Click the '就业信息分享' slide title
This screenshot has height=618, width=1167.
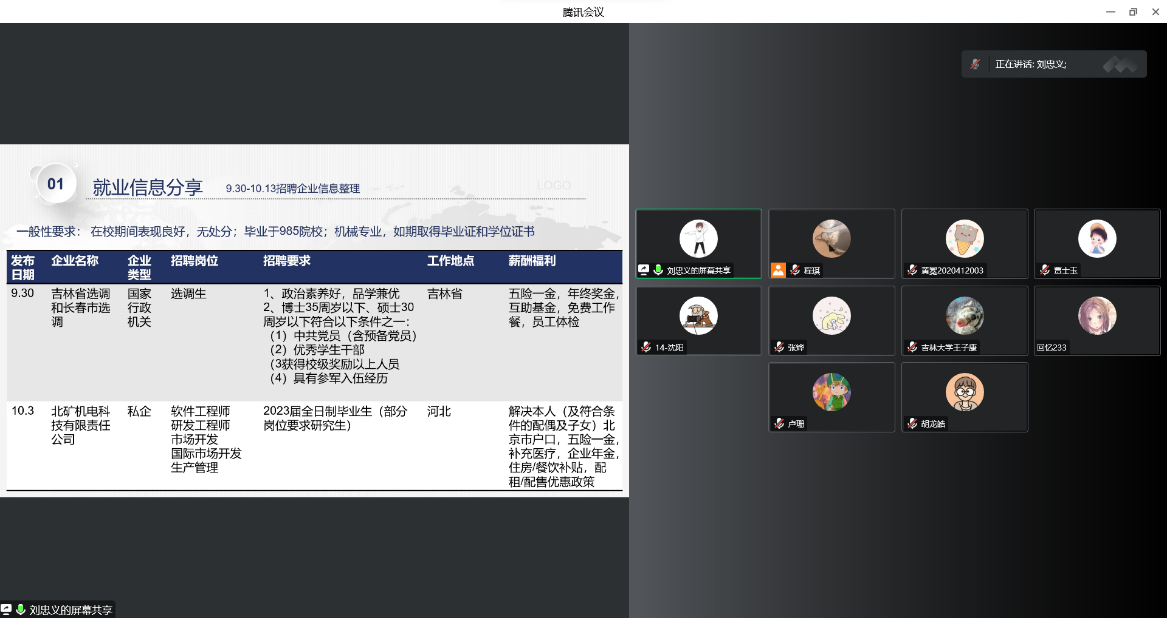(x=148, y=187)
